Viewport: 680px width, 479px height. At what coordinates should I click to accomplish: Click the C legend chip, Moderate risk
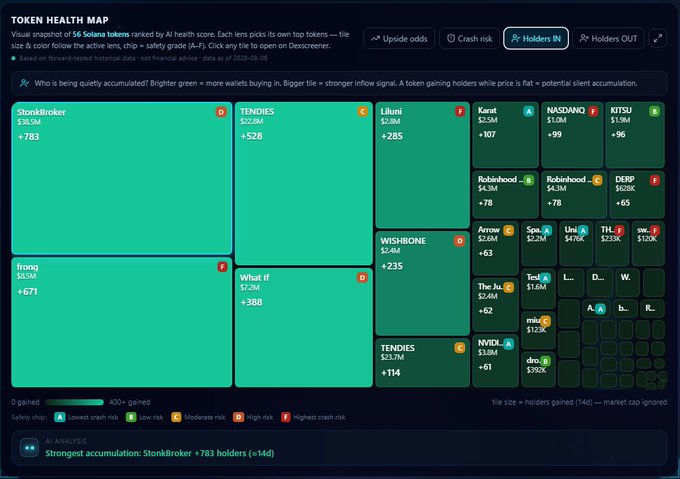tap(176, 417)
